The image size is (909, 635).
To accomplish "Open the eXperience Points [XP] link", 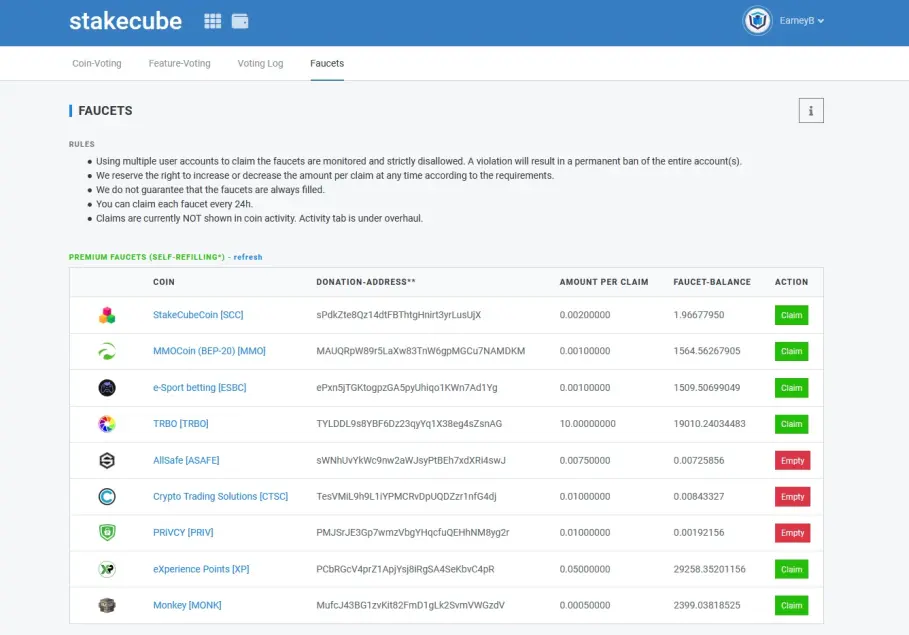I will pyautogui.click(x=201, y=569).
